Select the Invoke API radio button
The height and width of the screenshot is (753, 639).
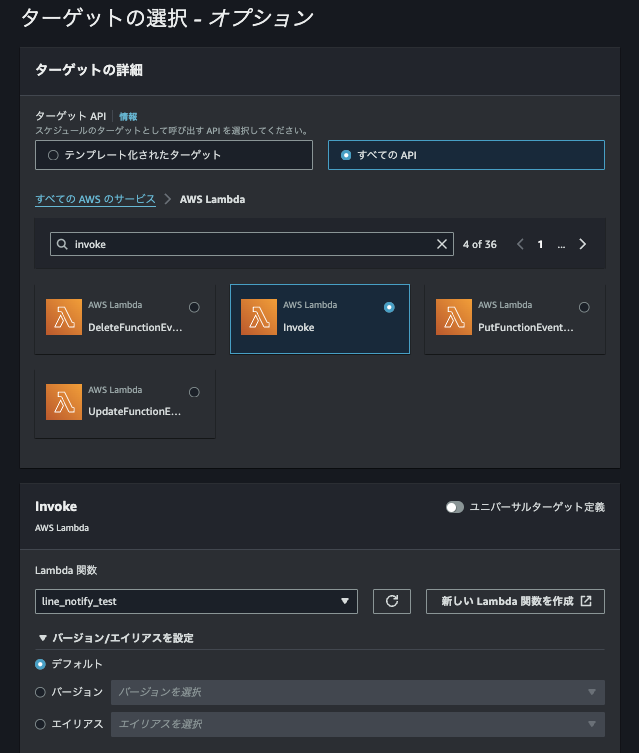tap(389, 307)
